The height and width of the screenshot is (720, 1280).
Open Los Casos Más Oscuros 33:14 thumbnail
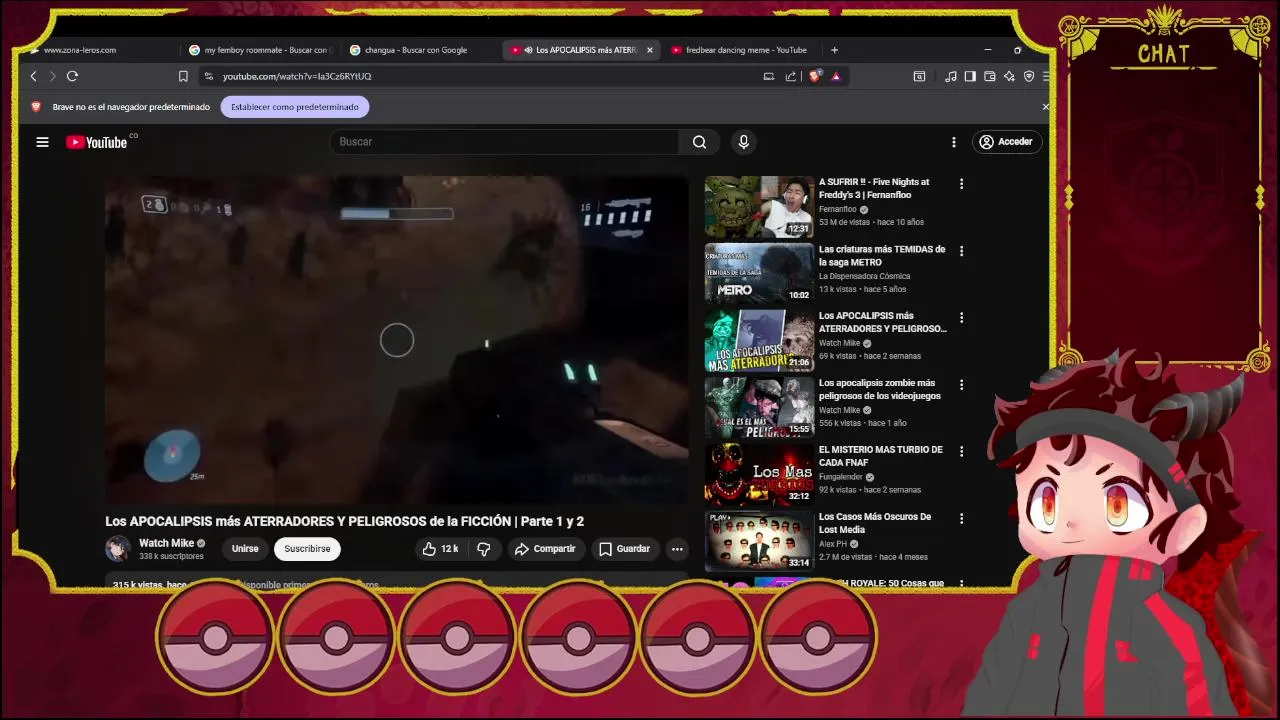tap(759, 542)
